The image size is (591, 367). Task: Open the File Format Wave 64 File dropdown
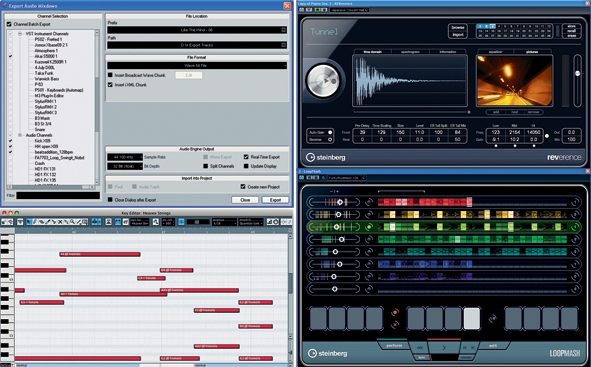point(196,66)
